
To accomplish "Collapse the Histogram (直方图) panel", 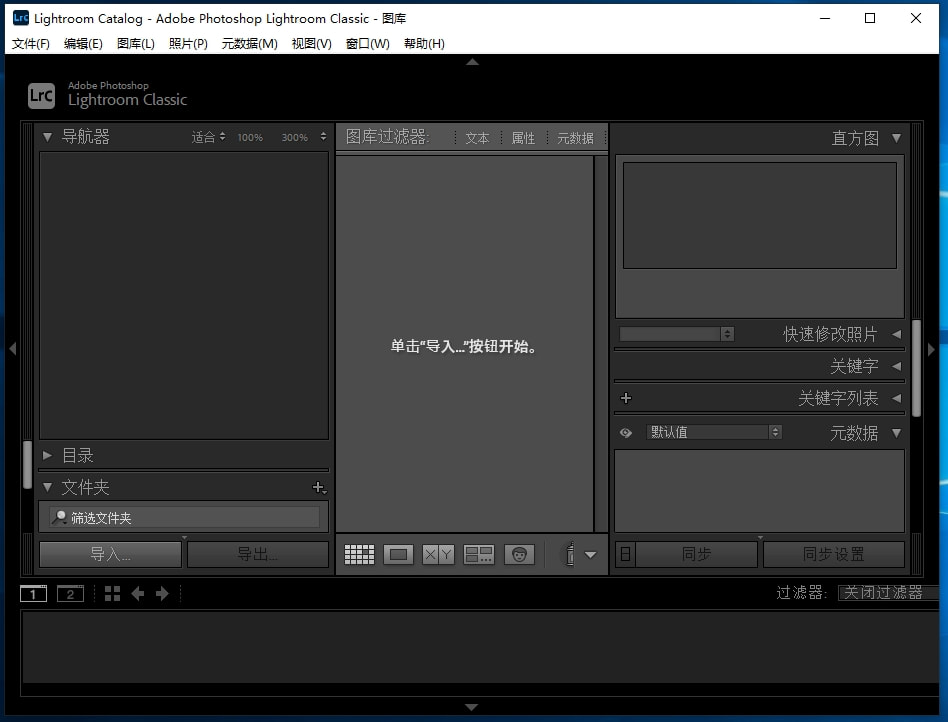I will pos(897,138).
